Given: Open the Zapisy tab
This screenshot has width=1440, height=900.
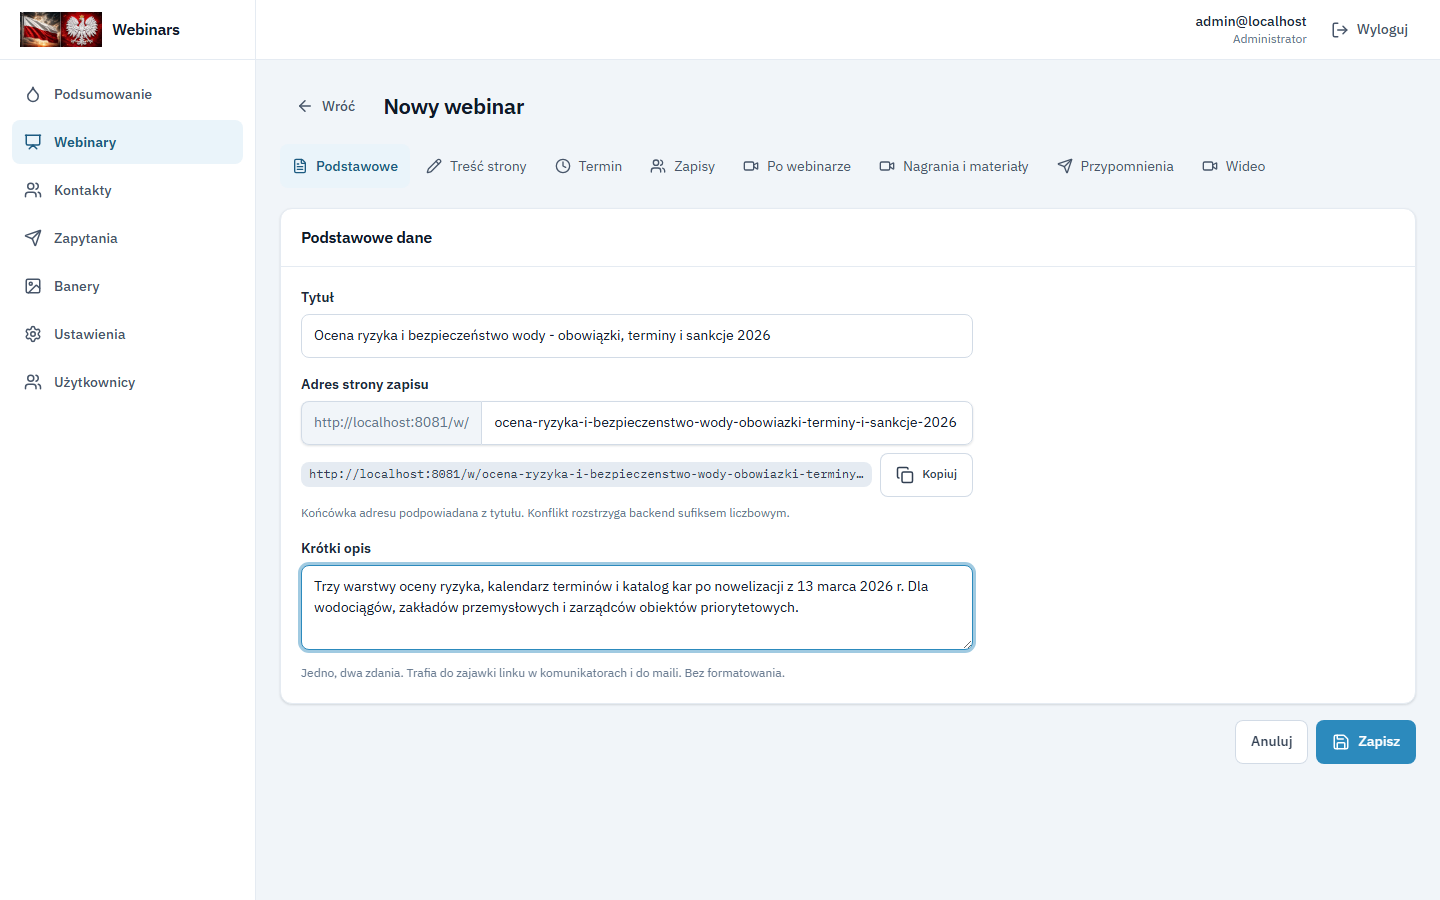Looking at the screenshot, I should 683,166.
